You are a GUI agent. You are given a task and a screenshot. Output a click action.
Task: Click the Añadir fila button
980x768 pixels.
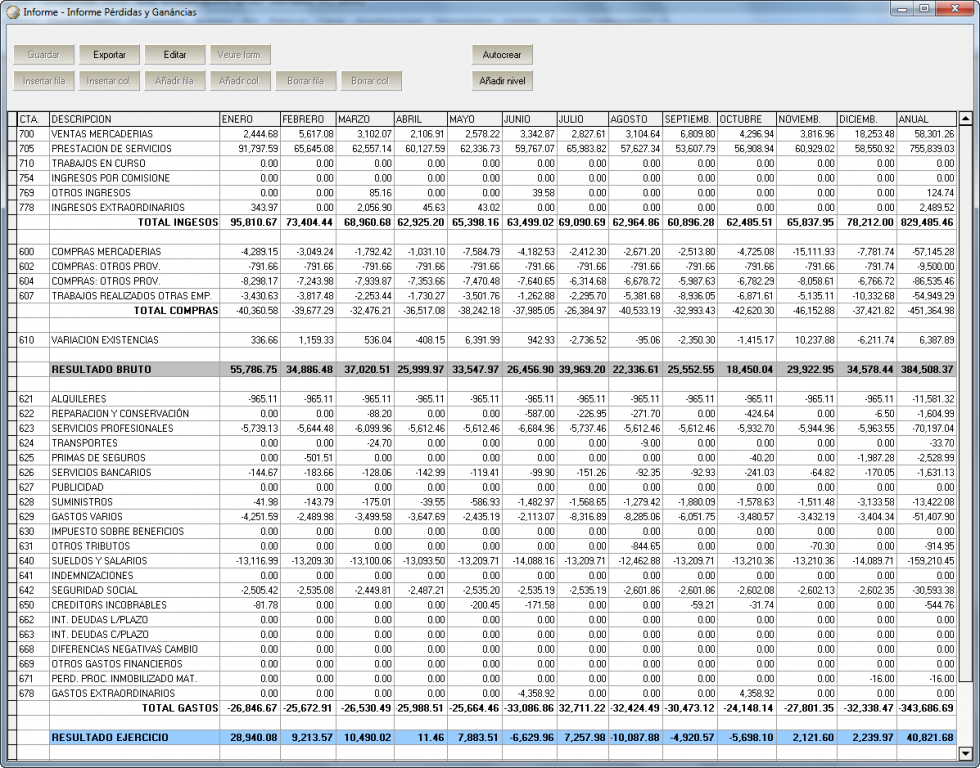175,81
